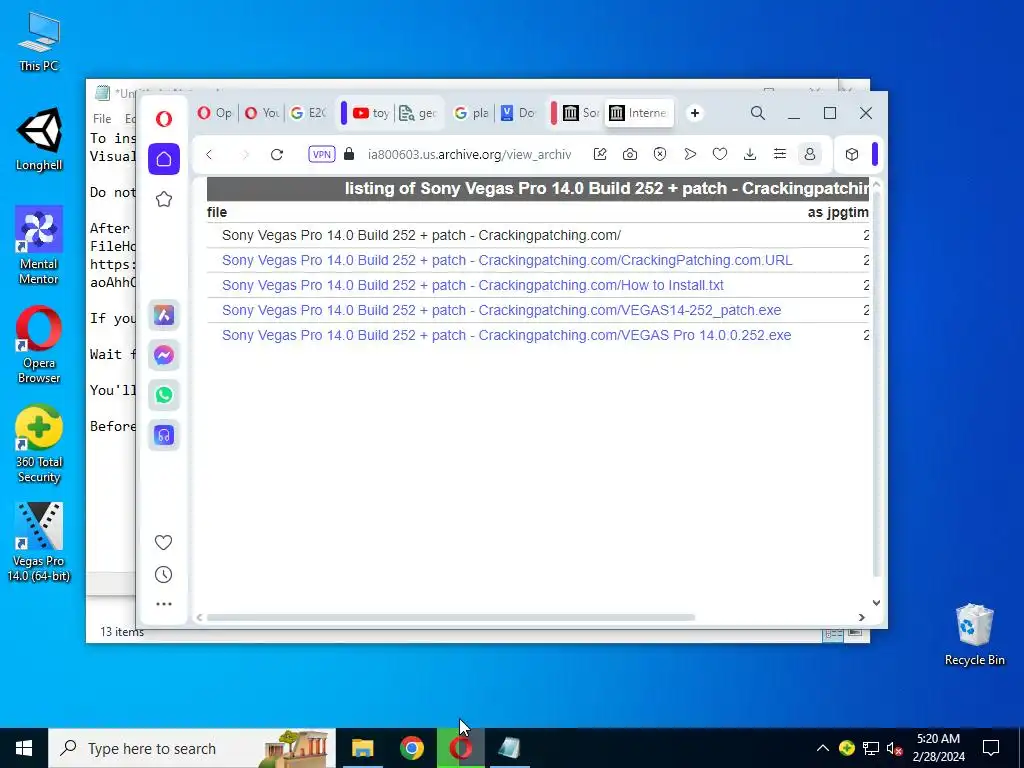
Task: Reload the archive.org page
Action: click(x=277, y=154)
